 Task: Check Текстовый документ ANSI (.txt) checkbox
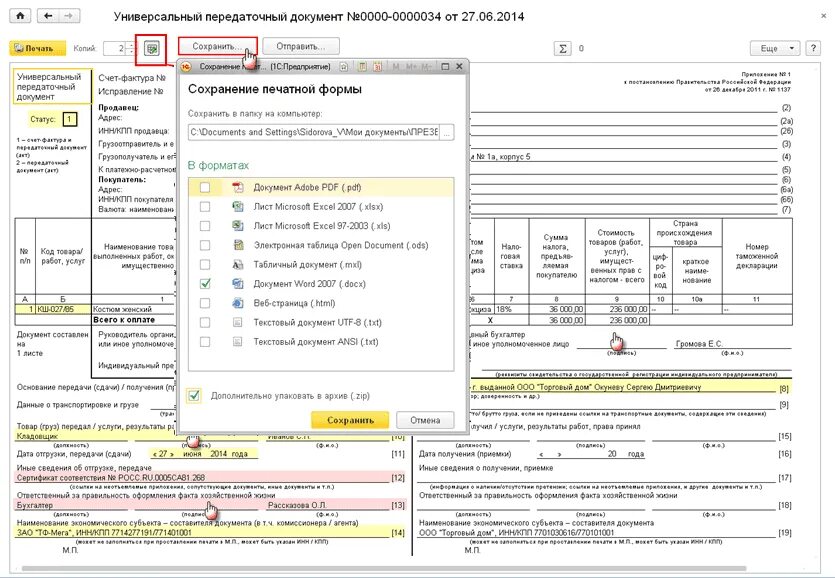coord(205,341)
